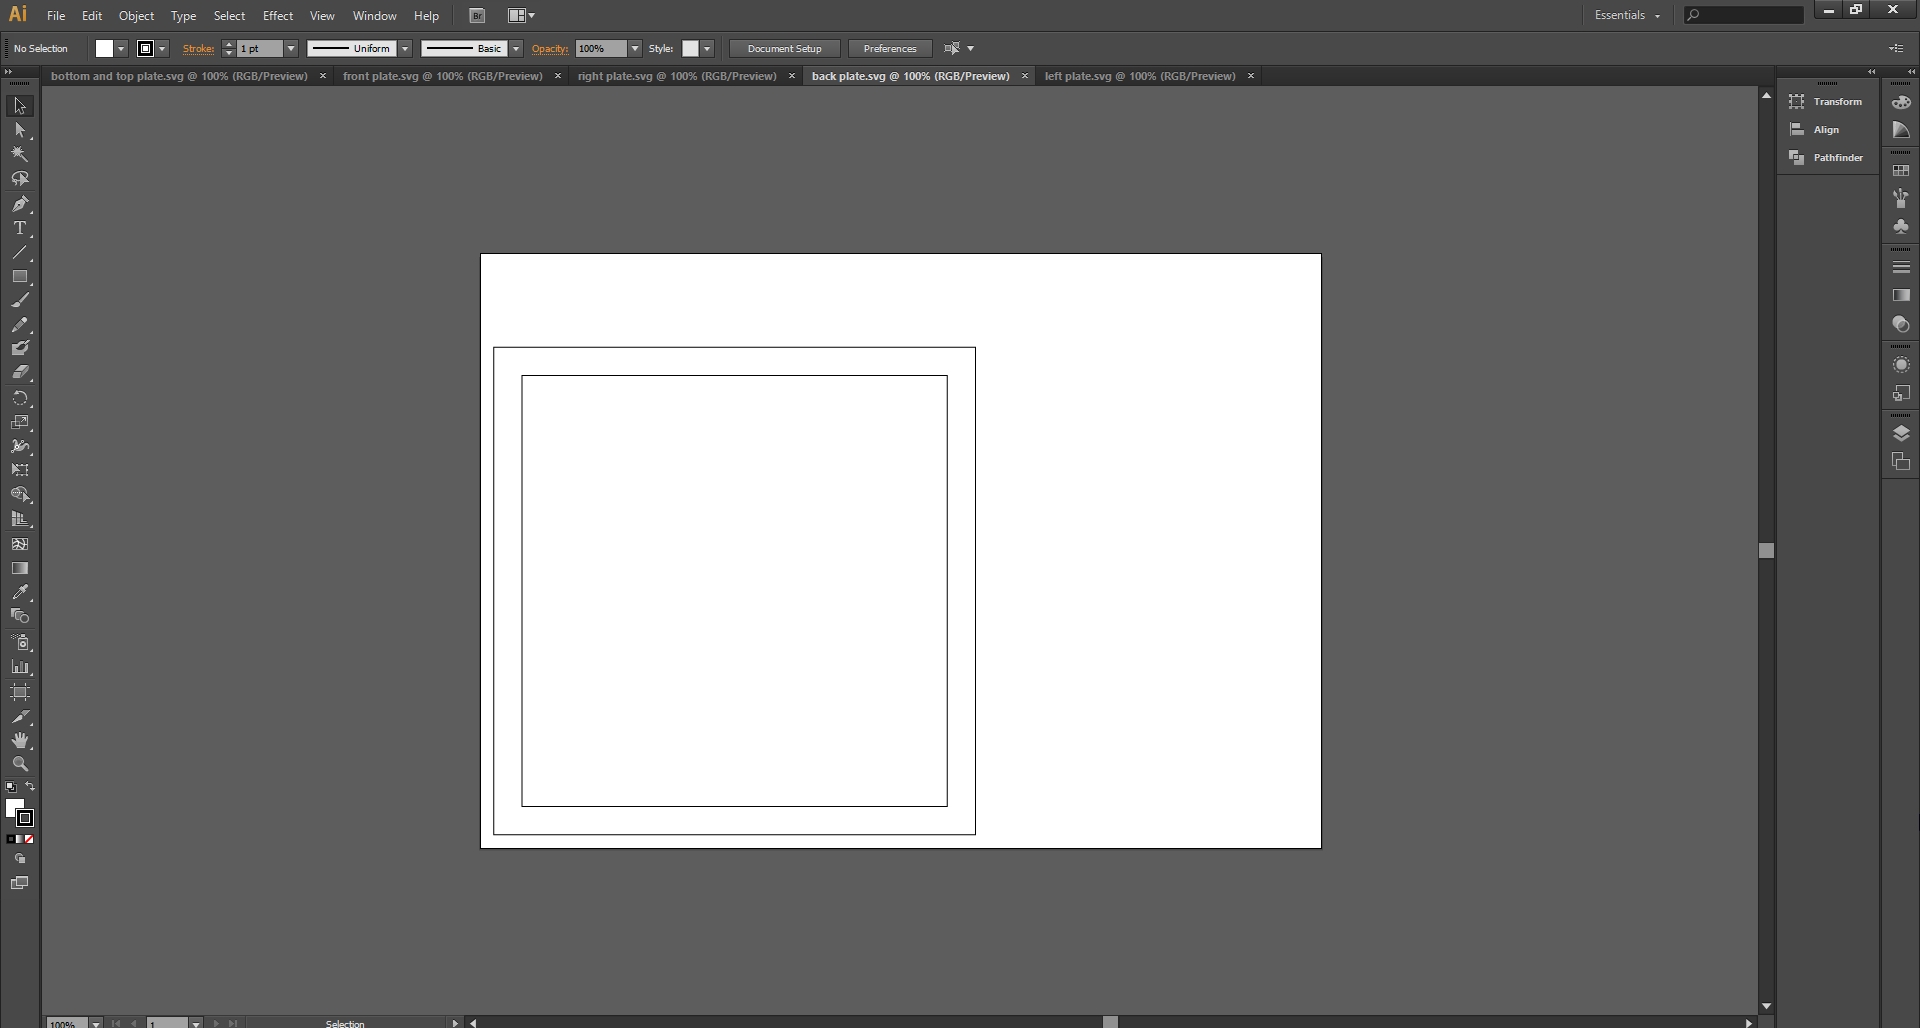Select the Selection tool (black arrow)
Viewport: 1920px width, 1028px height.
[x=20, y=106]
